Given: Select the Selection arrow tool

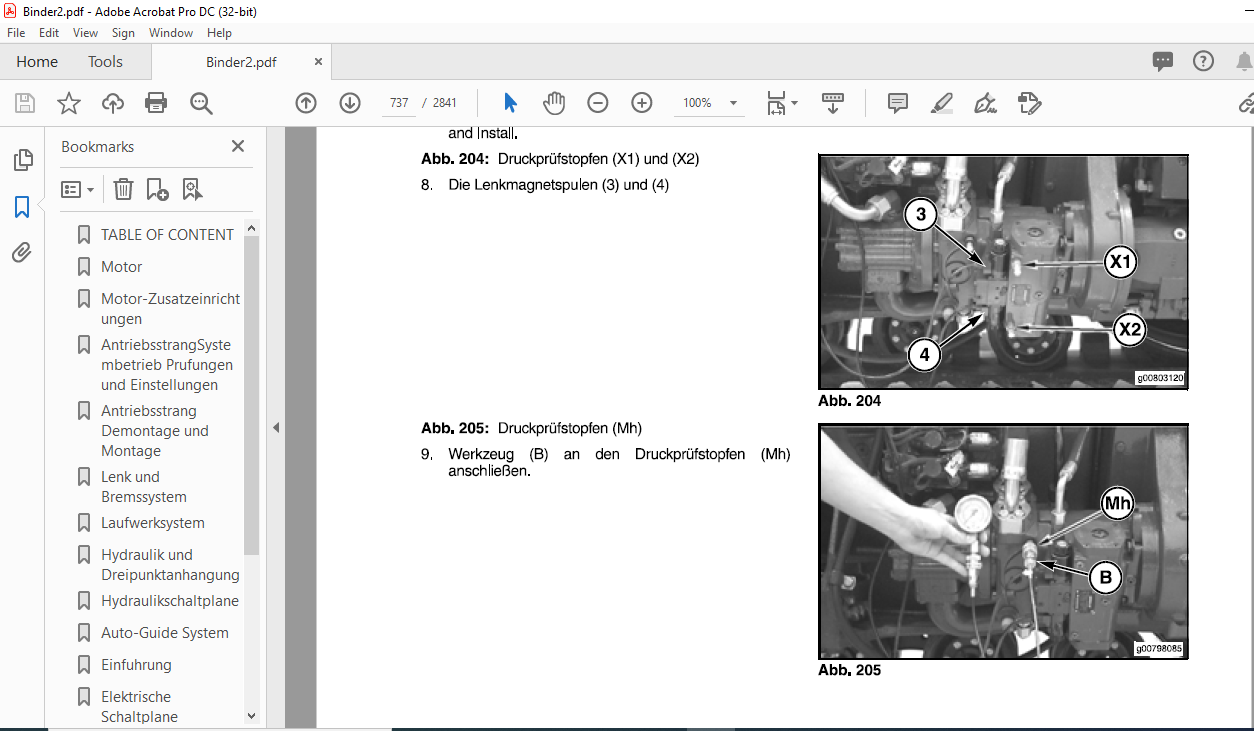Looking at the screenshot, I should (511, 103).
